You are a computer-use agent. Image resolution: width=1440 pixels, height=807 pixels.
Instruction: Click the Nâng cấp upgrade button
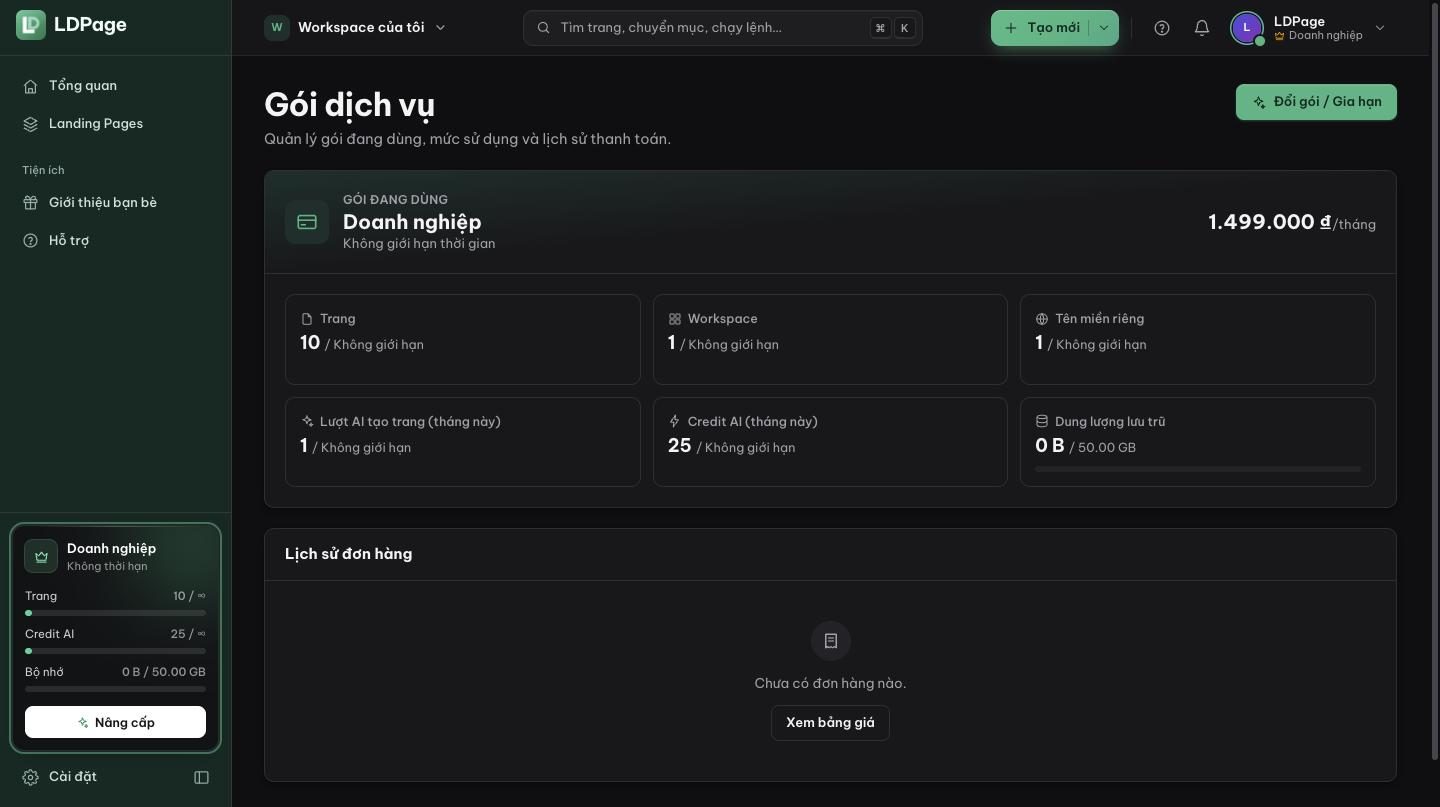pyautogui.click(x=115, y=722)
